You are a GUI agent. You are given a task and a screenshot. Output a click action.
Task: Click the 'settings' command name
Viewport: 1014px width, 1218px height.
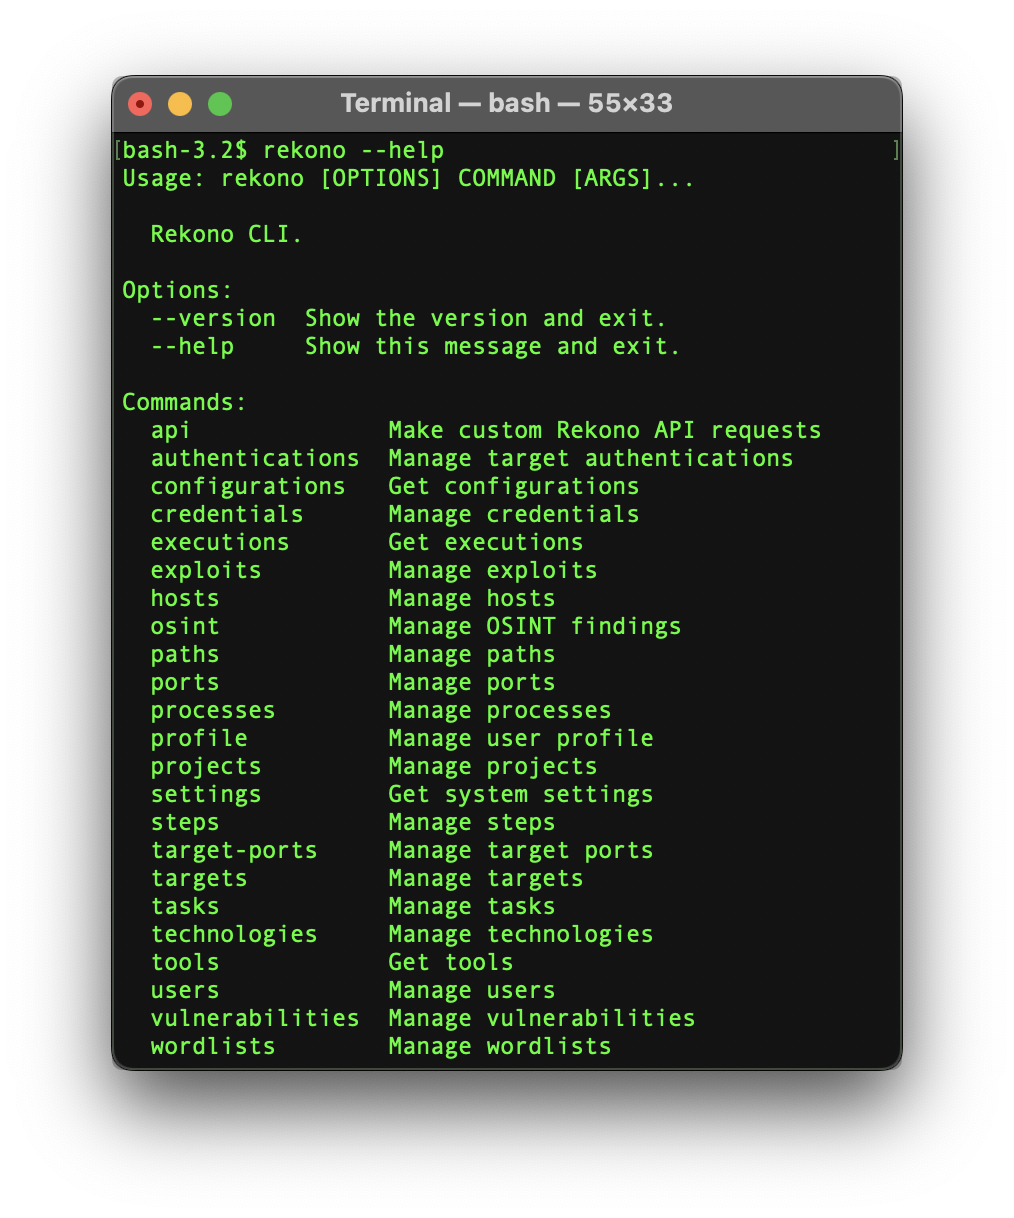(x=205, y=795)
